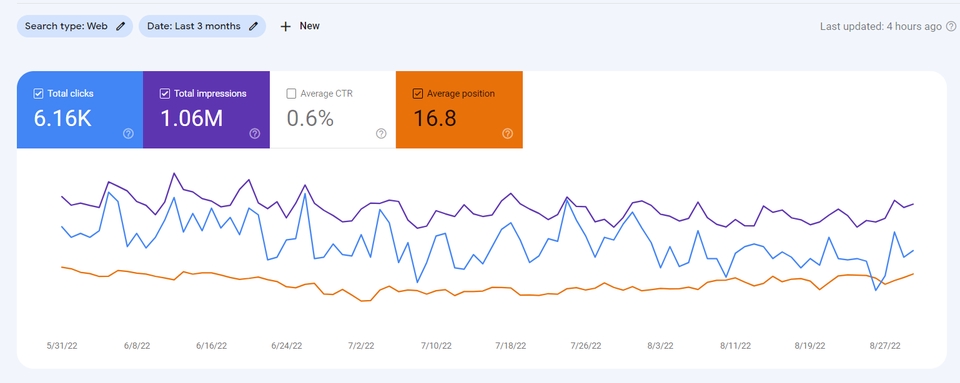Open help icon beside Last updated
960x383 pixels.
click(x=951, y=26)
